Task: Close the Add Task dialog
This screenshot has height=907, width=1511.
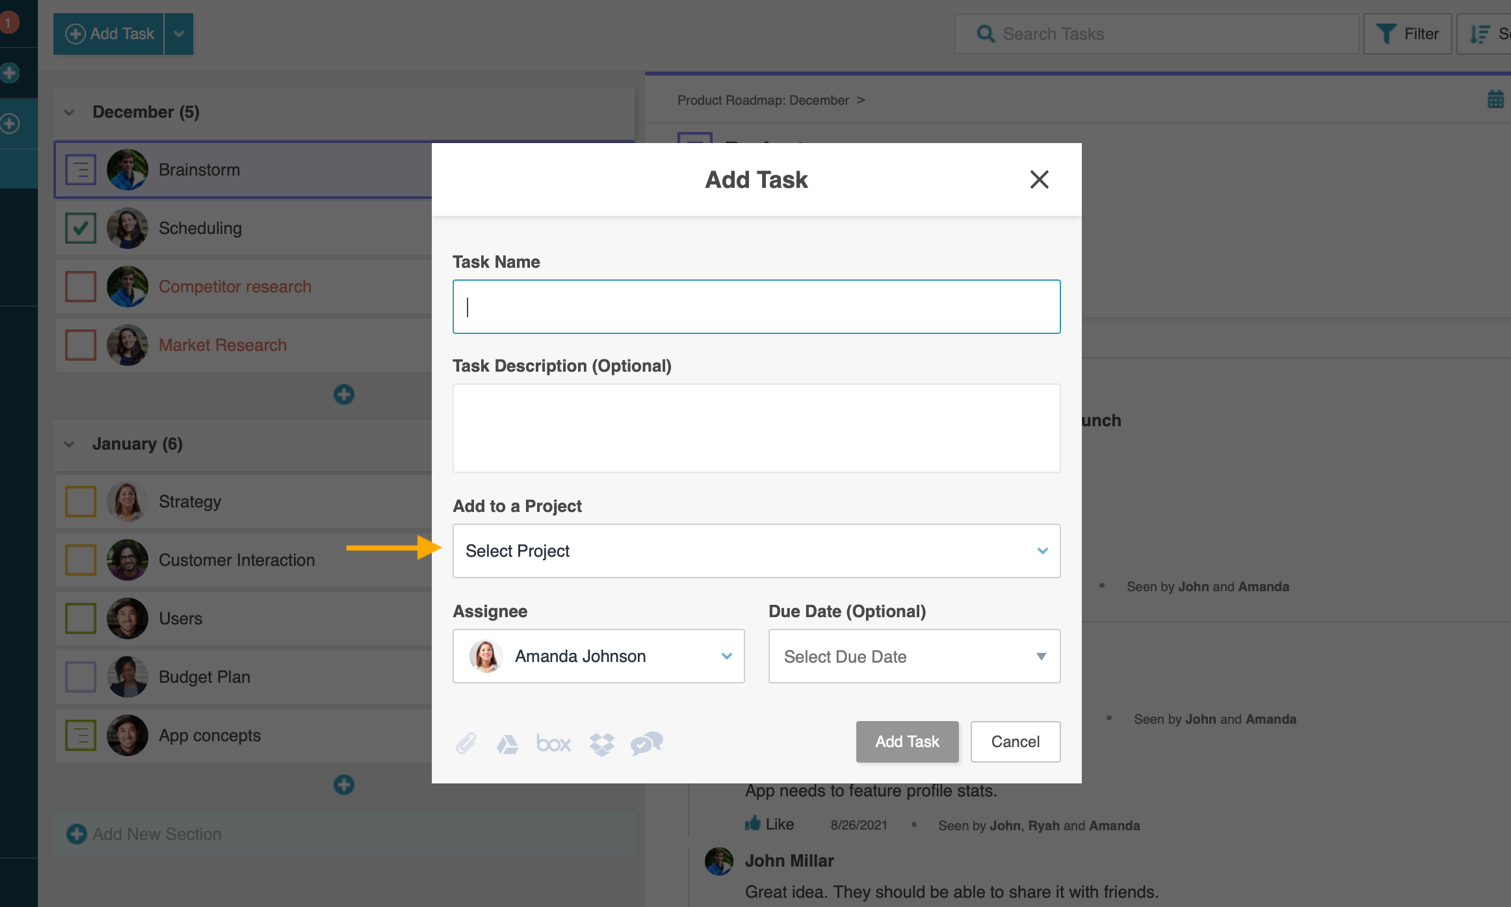Action: click(x=1039, y=180)
